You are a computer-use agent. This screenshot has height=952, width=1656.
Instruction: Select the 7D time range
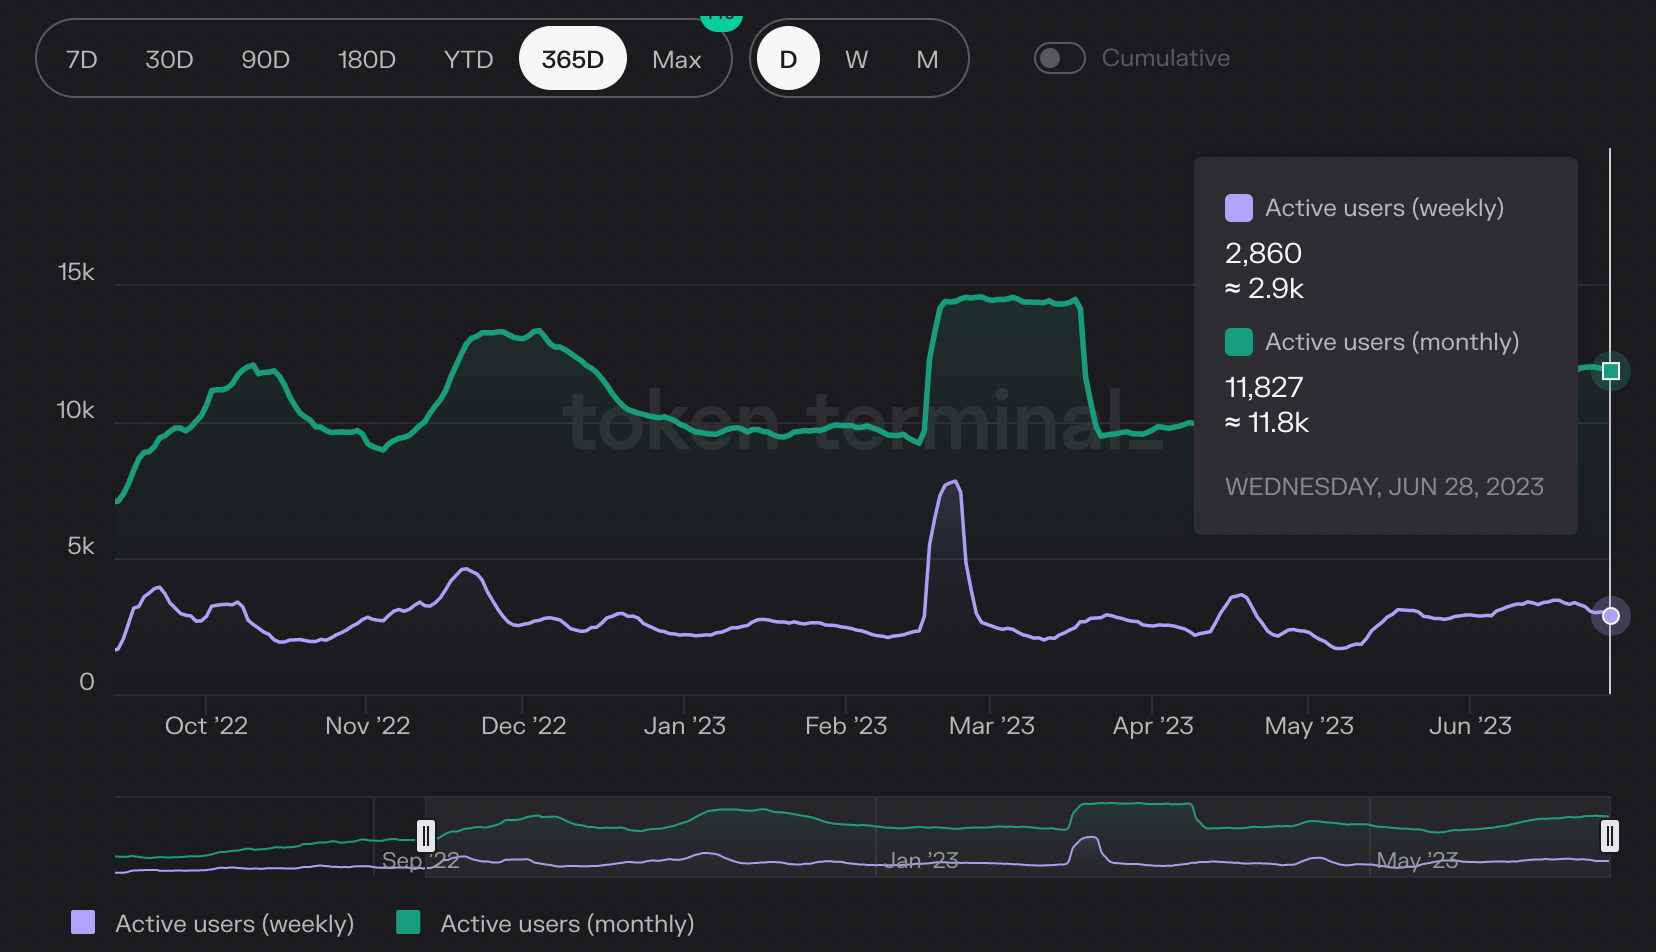(x=82, y=60)
